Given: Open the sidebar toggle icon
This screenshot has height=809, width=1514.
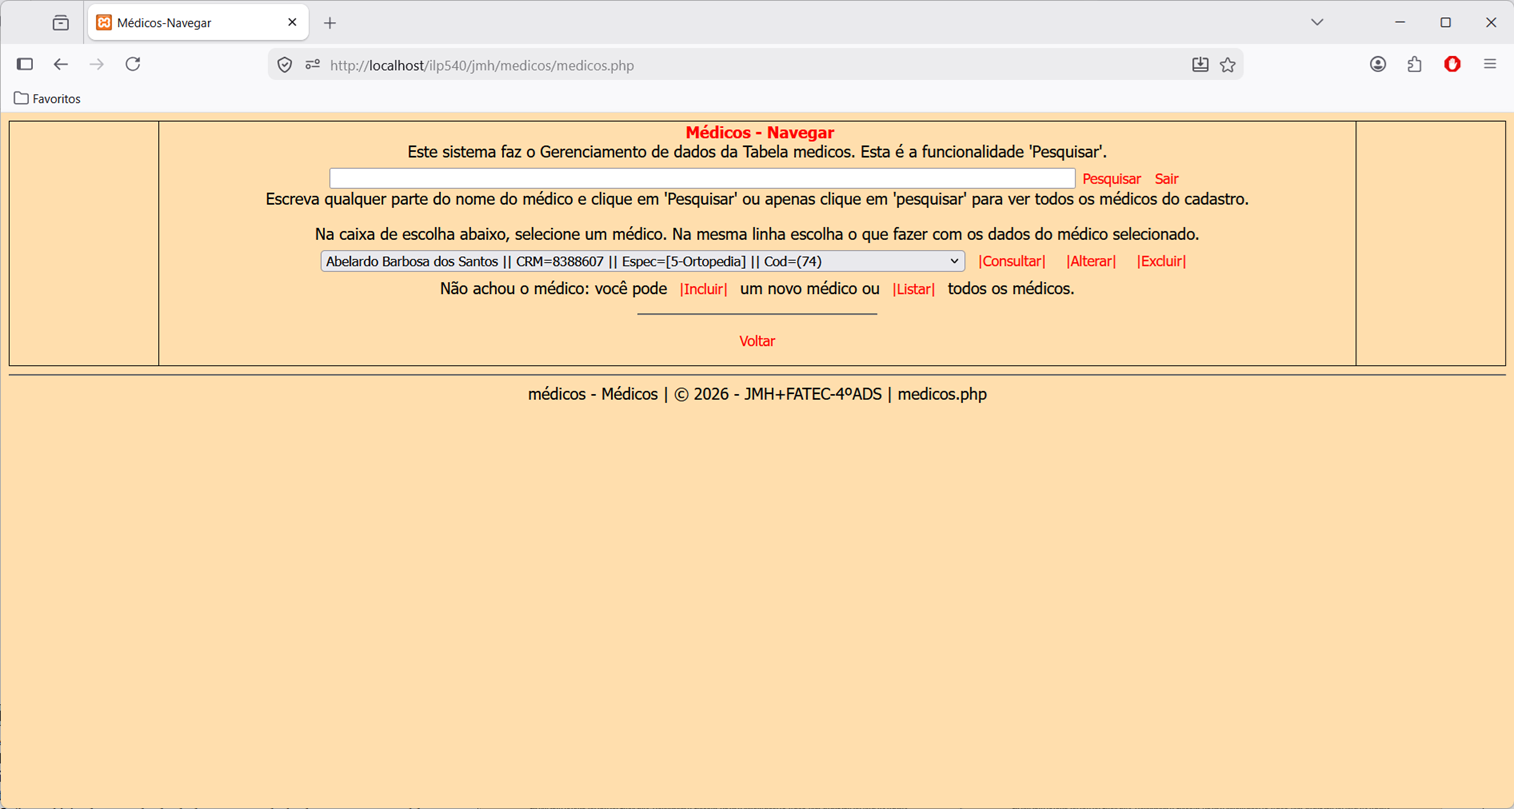Looking at the screenshot, I should click(25, 64).
